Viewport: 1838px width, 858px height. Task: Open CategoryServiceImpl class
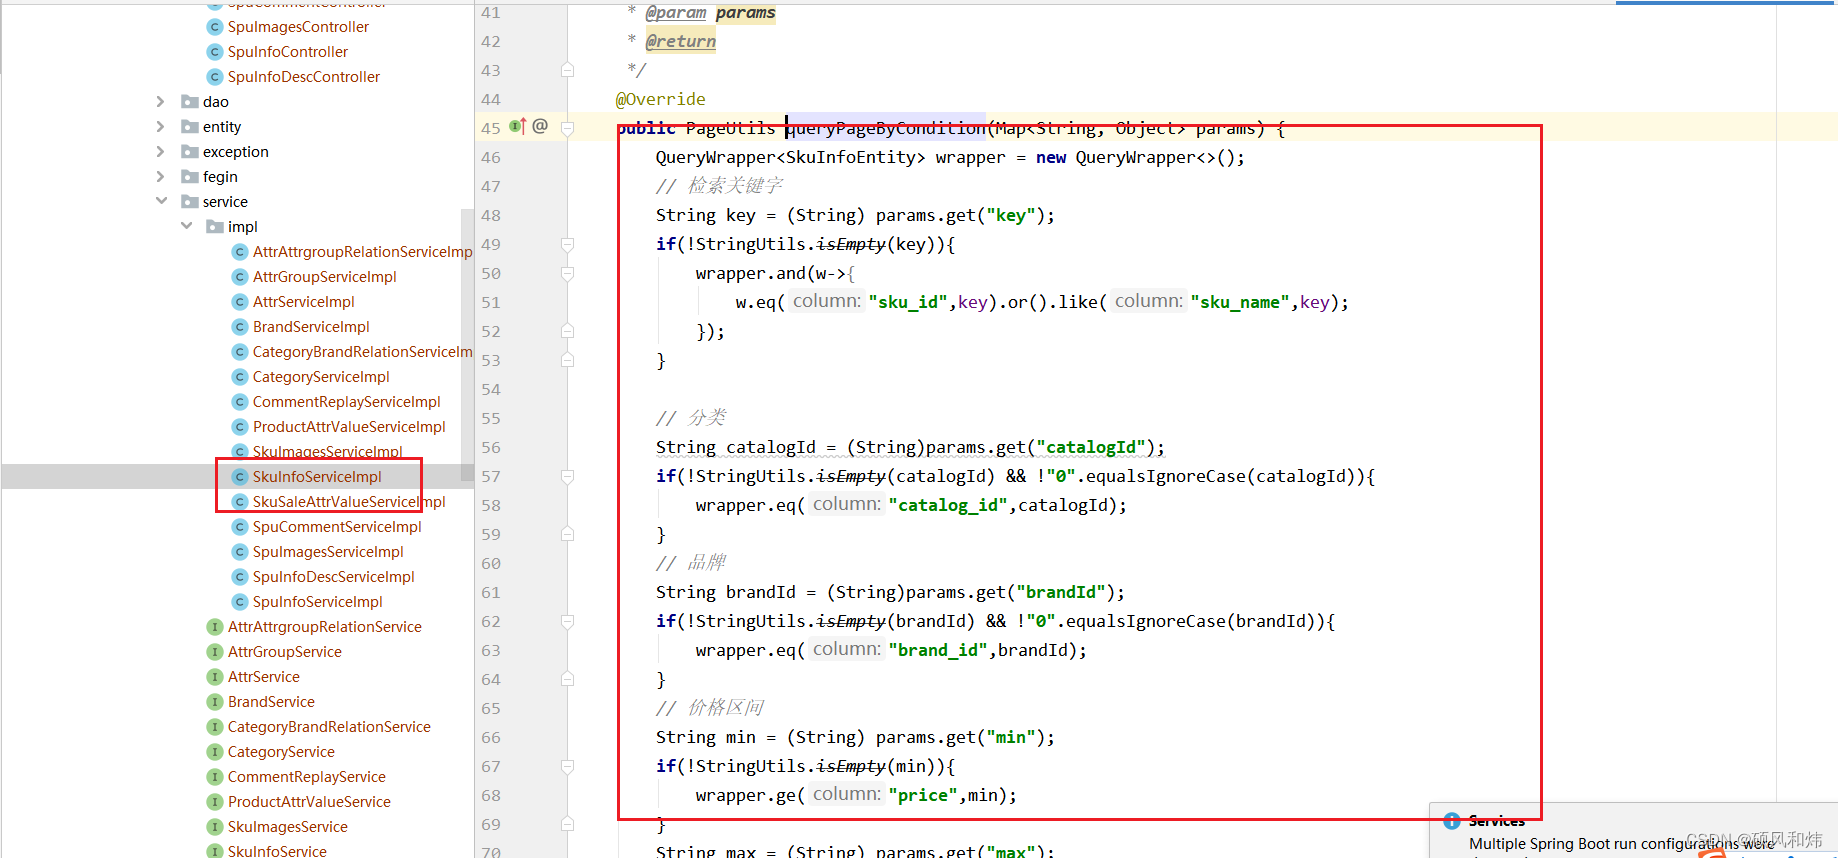click(x=321, y=377)
